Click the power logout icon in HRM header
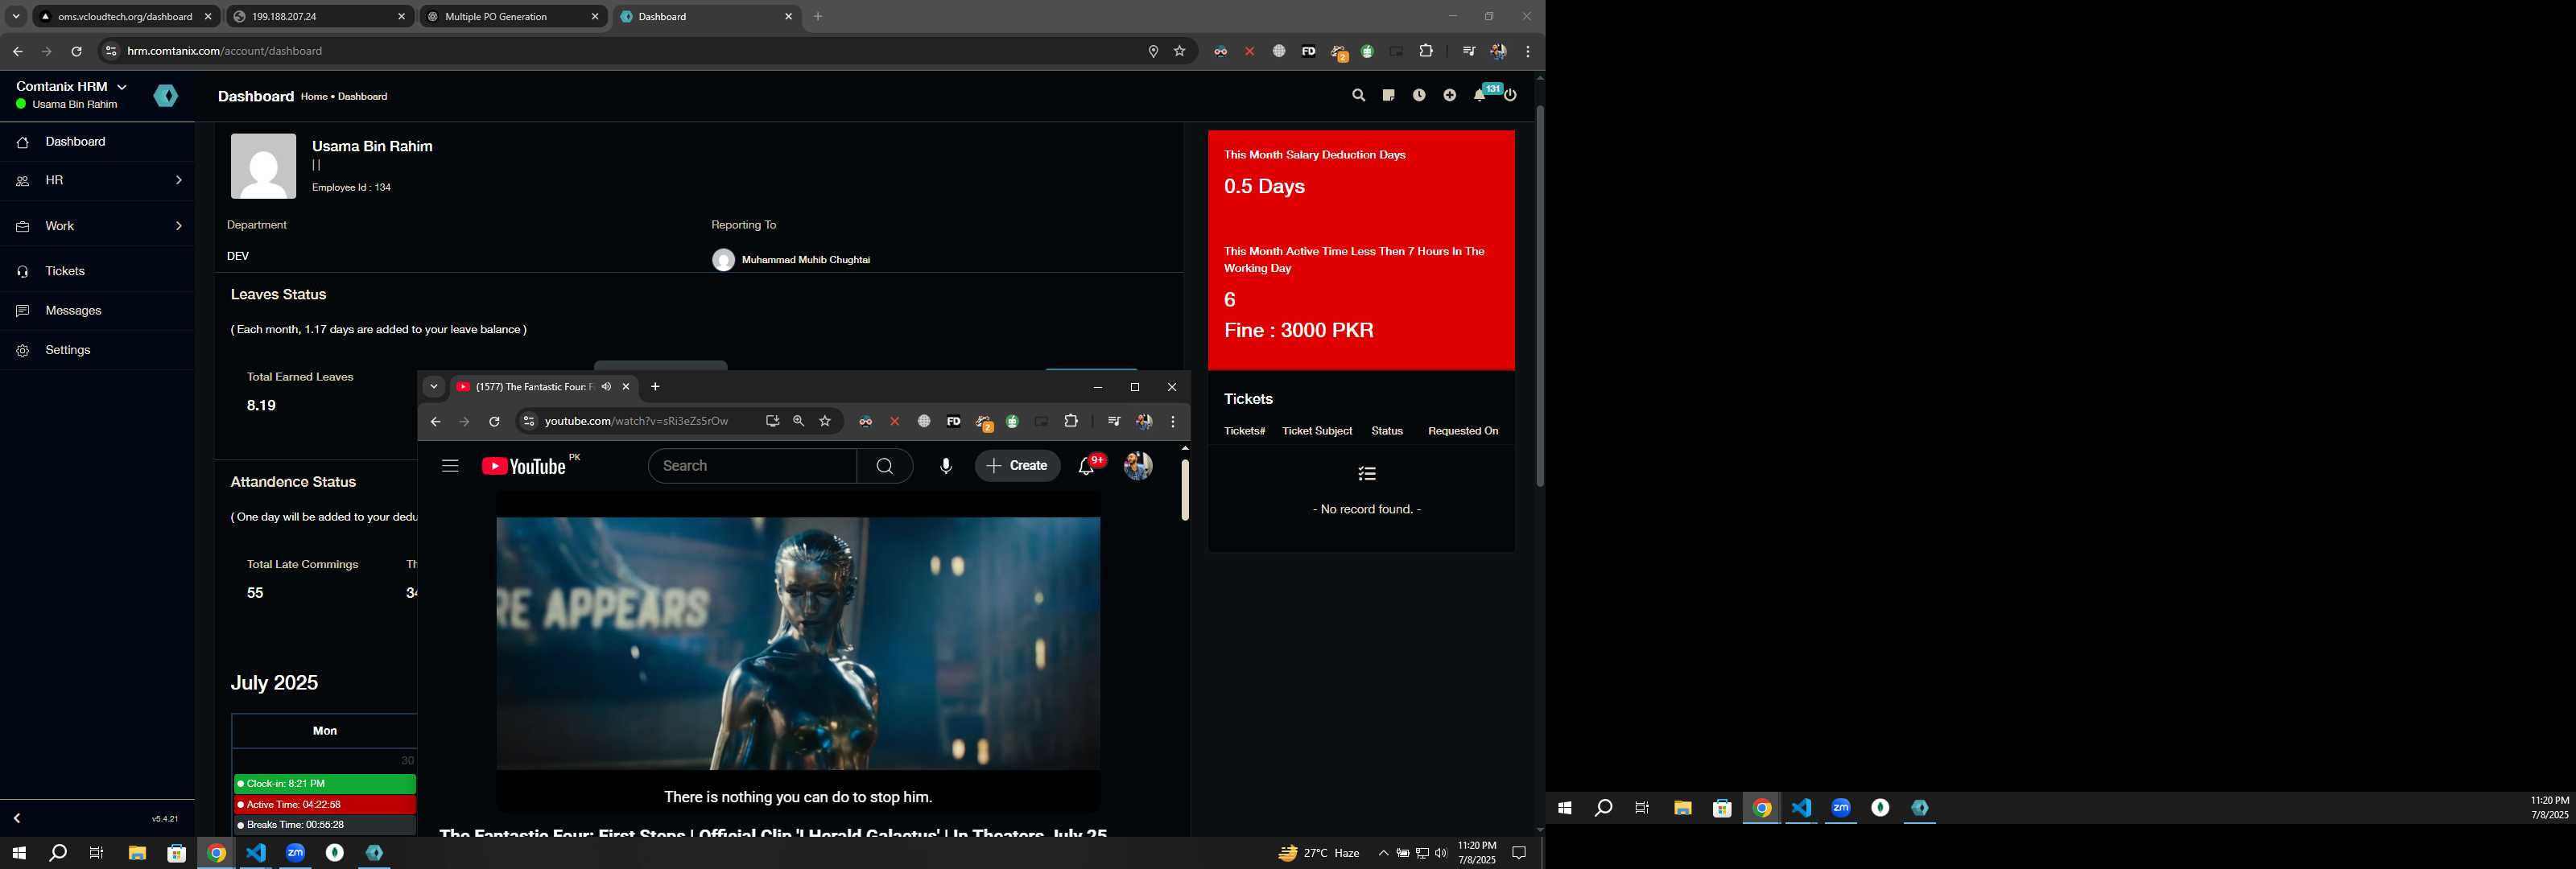This screenshot has width=2576, height=869. pyautogui.click(x=1511, y=96)
